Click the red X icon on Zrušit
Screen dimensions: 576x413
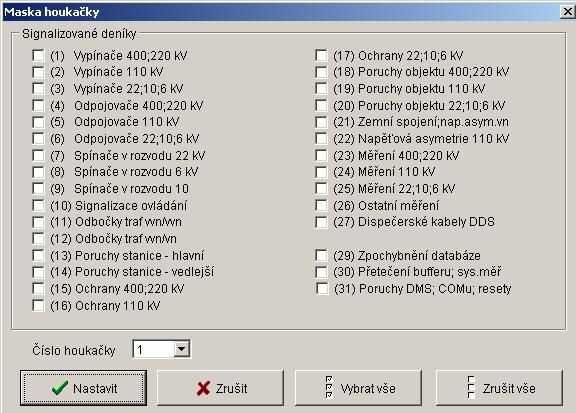tap(204, 388)
